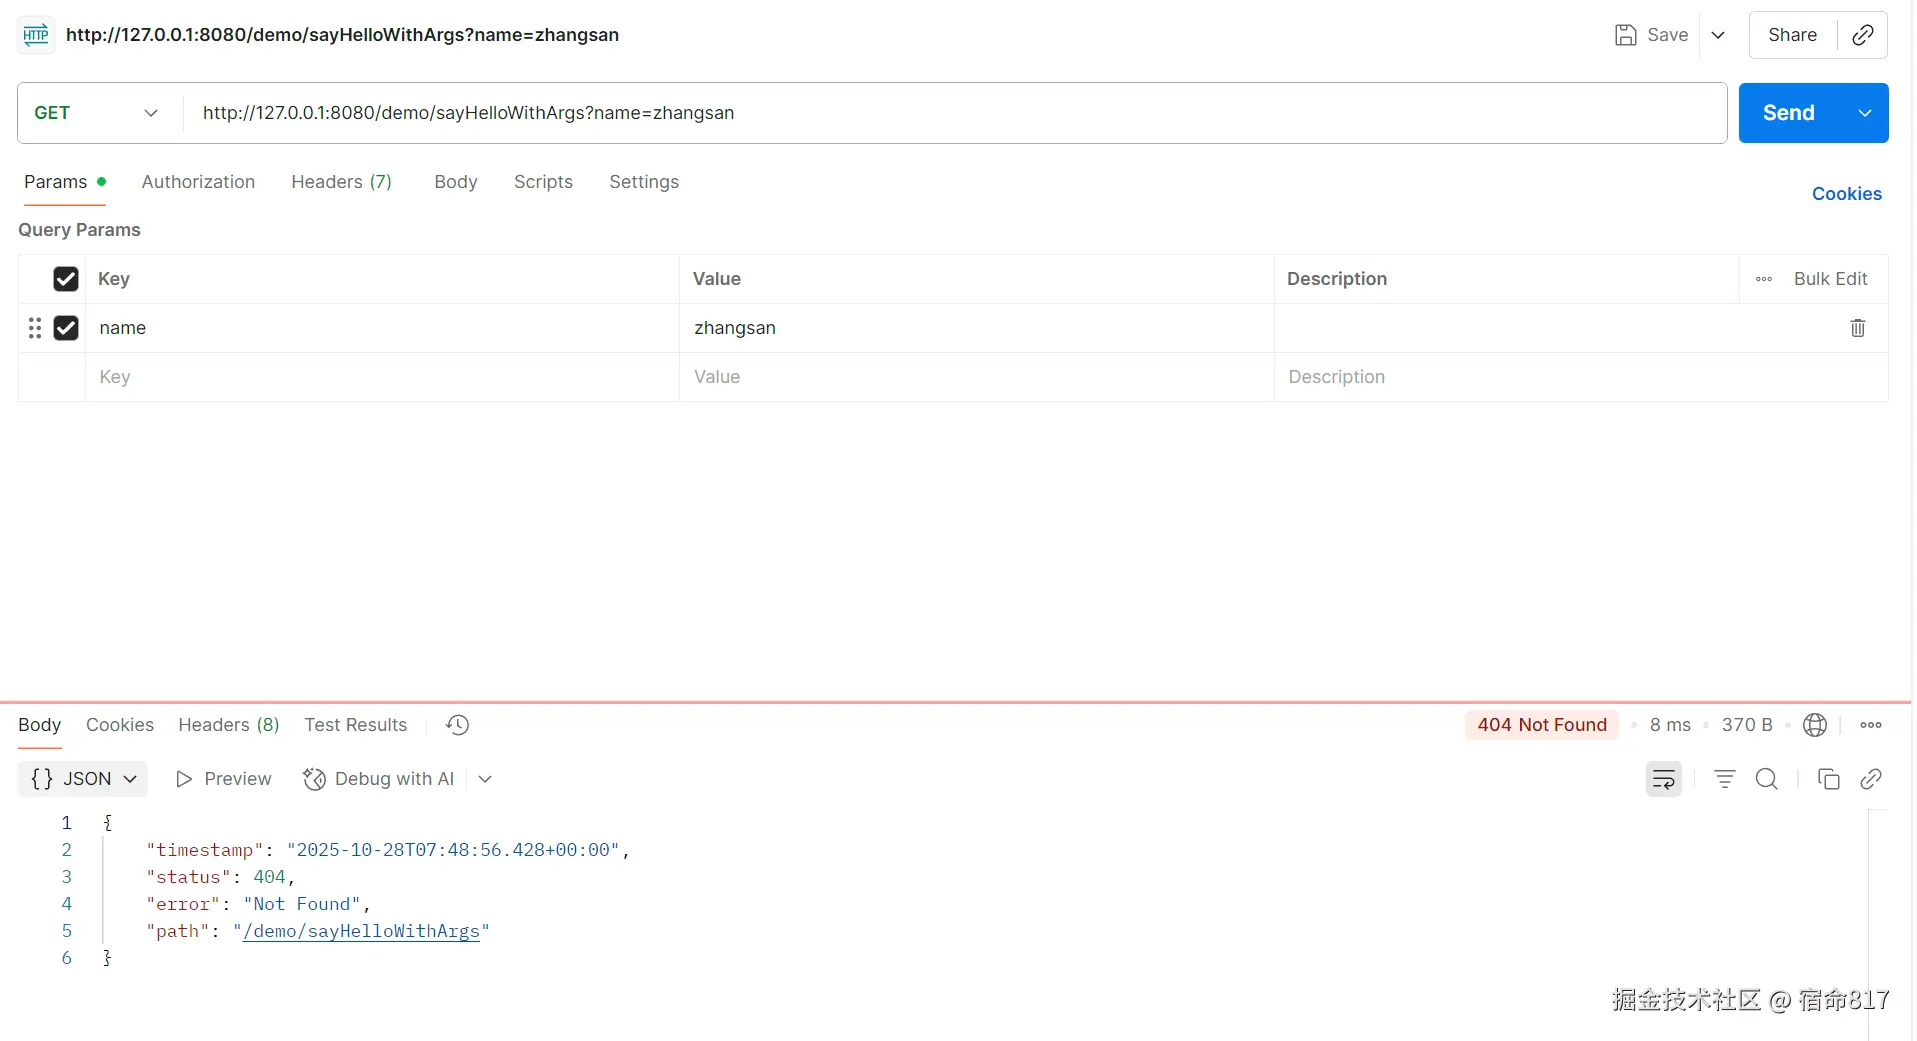Switch to the Authorization tab

(198, 182)
